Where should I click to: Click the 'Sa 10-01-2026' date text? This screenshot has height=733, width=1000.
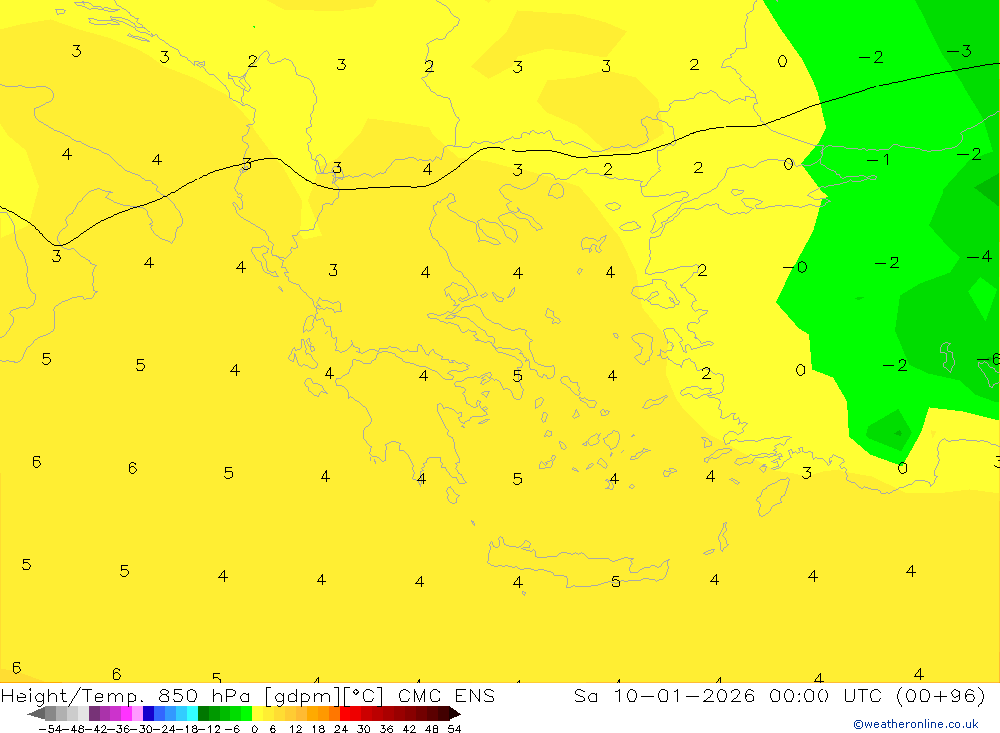click(x=664, y=695)
